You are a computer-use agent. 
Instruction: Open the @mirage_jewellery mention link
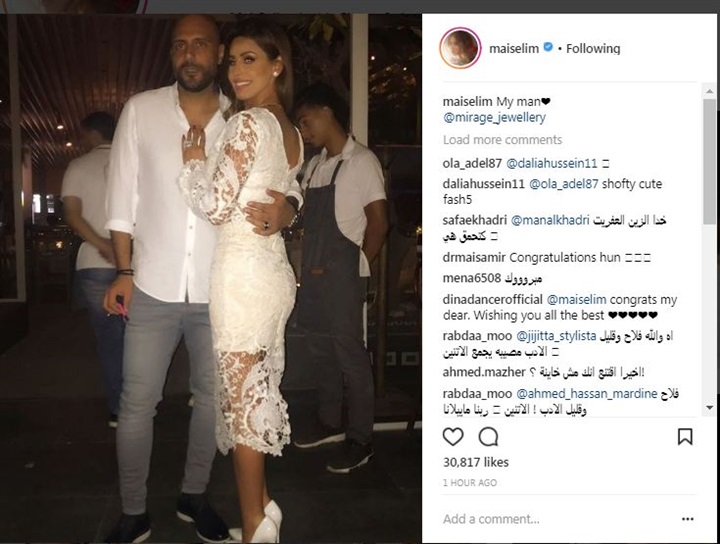coord(494,118)
